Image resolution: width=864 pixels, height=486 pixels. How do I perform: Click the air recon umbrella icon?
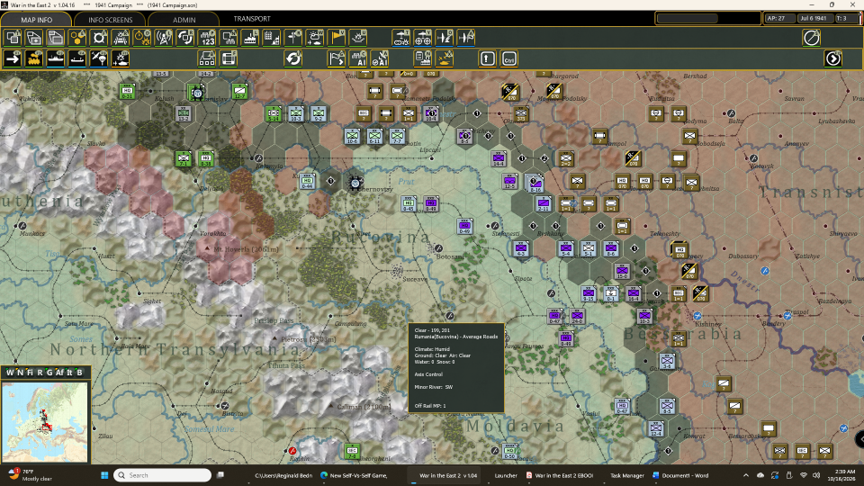401,38
